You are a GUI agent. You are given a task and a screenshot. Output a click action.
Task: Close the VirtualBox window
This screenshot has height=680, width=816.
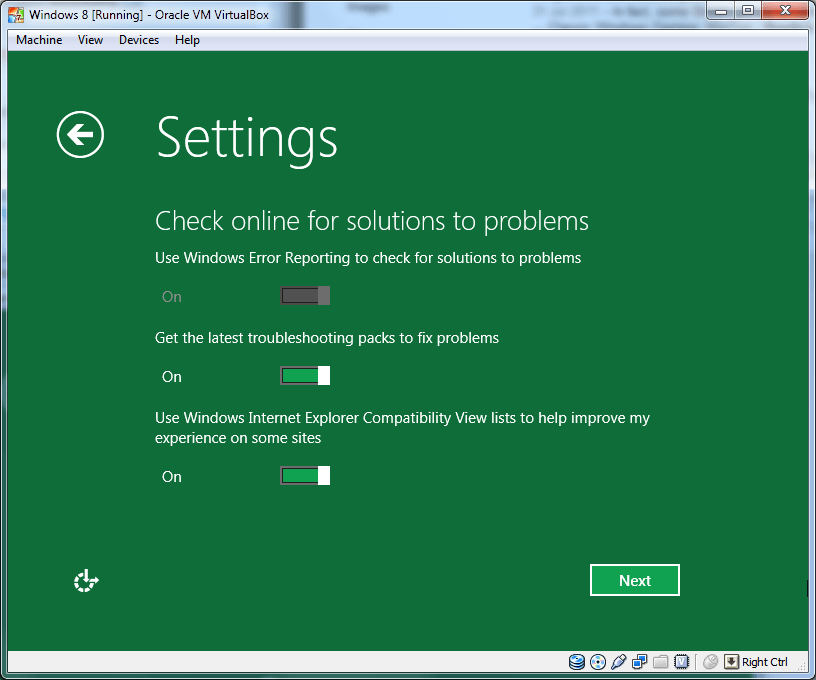click(x=785, y=10)
